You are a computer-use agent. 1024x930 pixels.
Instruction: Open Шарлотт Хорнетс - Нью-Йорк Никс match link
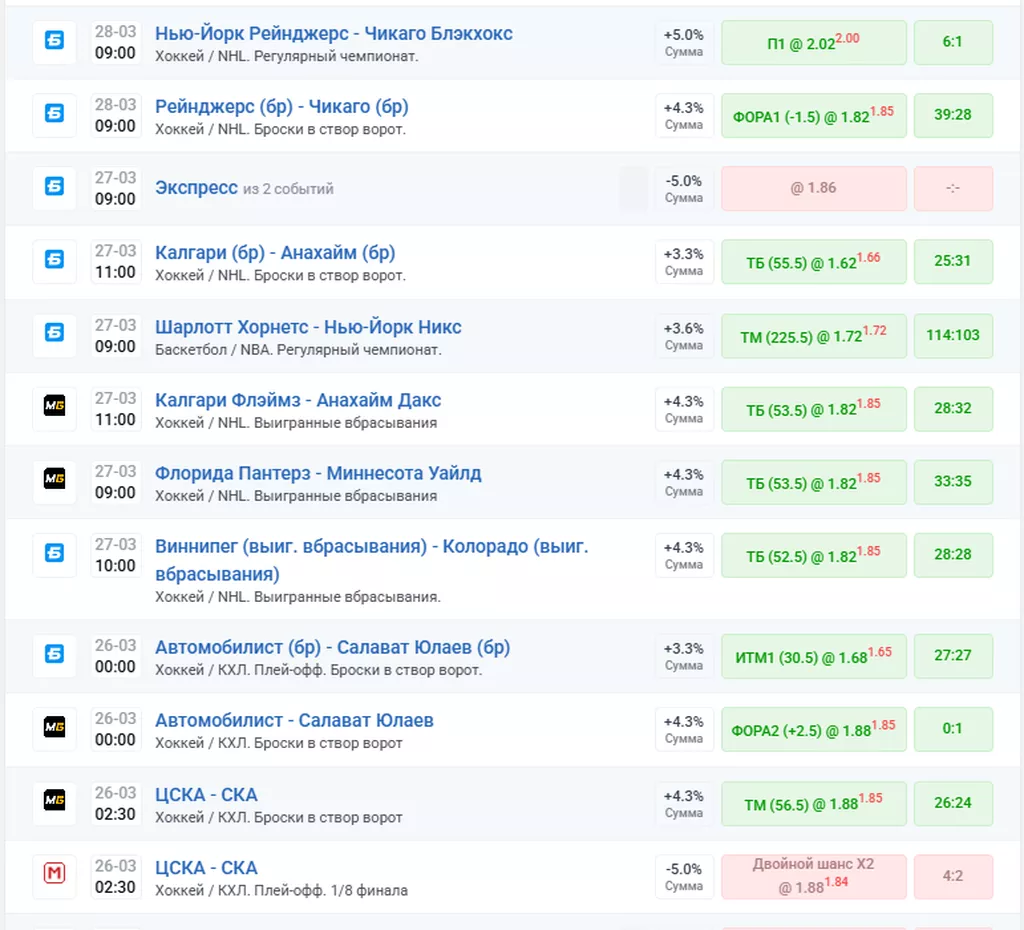pyautogui.click(x=308, y=327)
